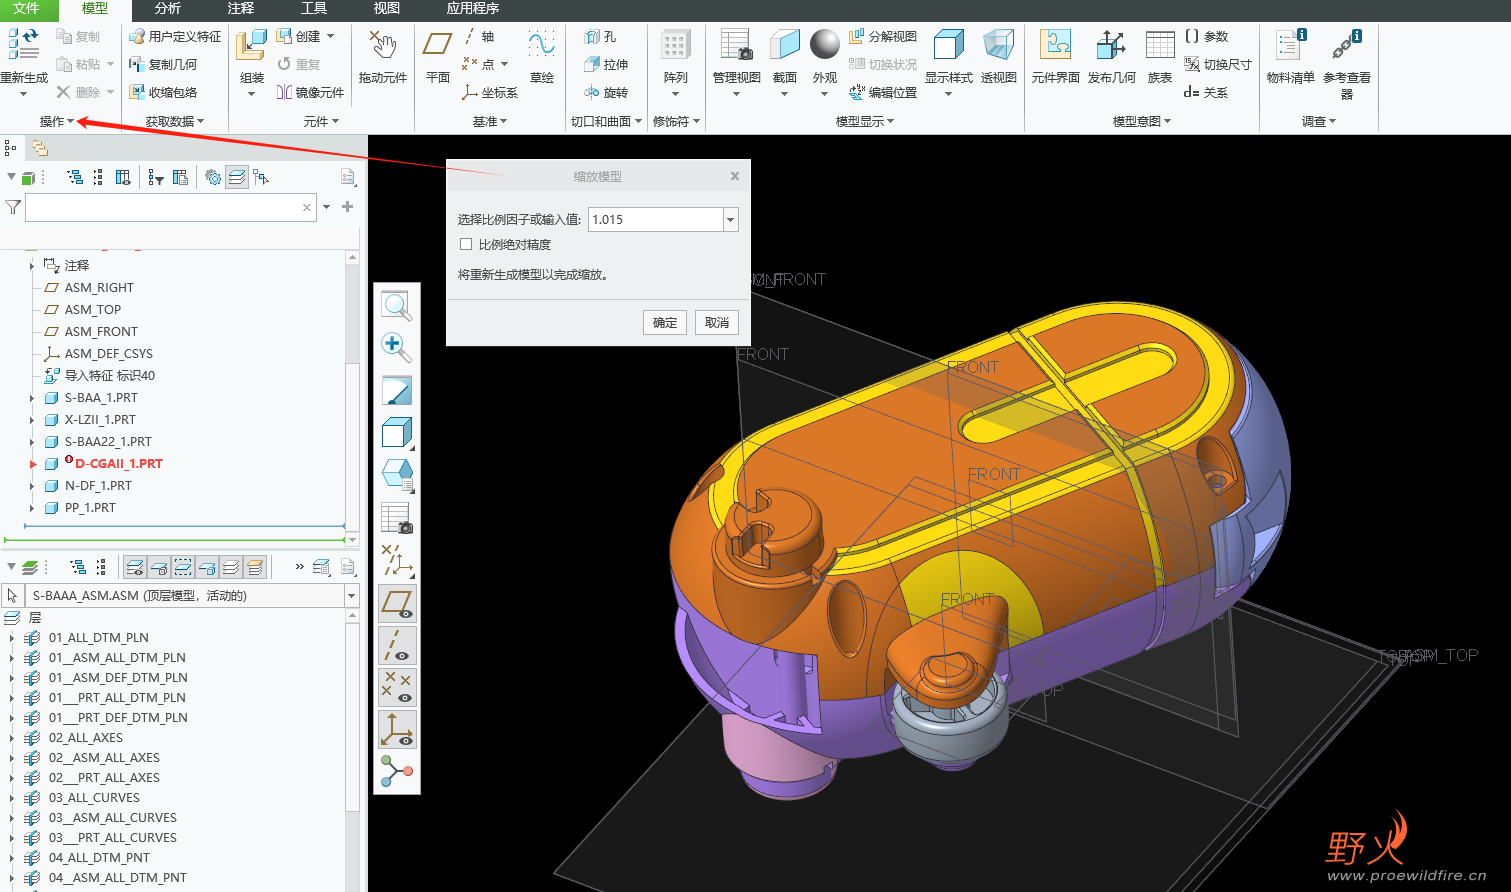Open the 草绘 sketch tool
Screen dimensions: 1511x892
542,45
